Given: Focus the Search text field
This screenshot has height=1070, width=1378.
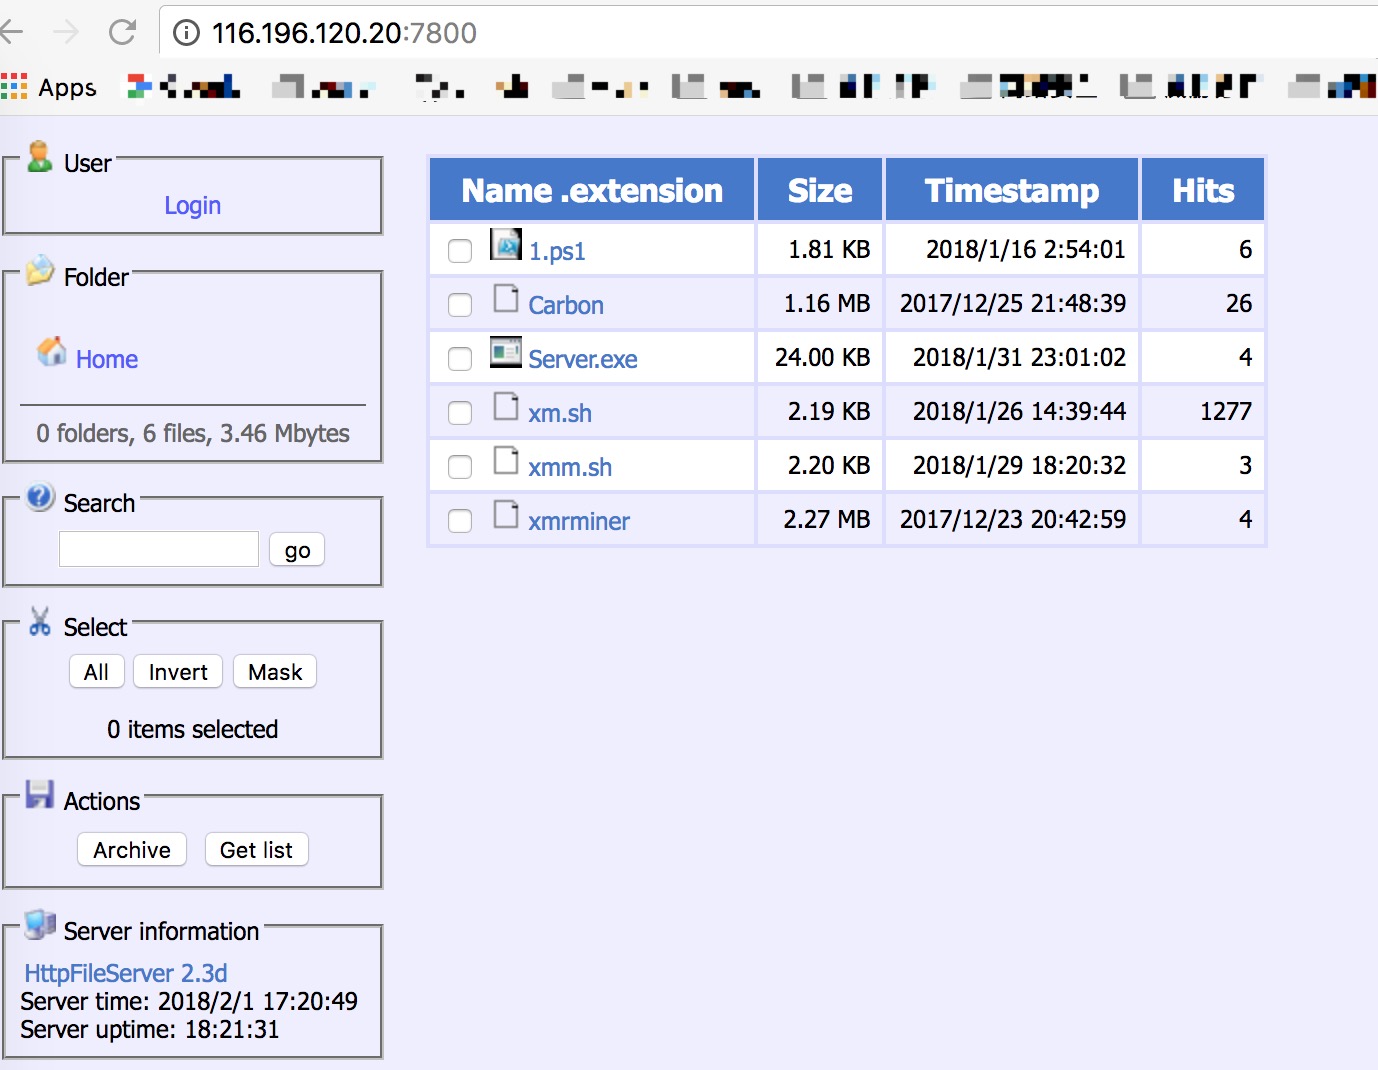Looking at the screenshot, I should coord(159,549).
